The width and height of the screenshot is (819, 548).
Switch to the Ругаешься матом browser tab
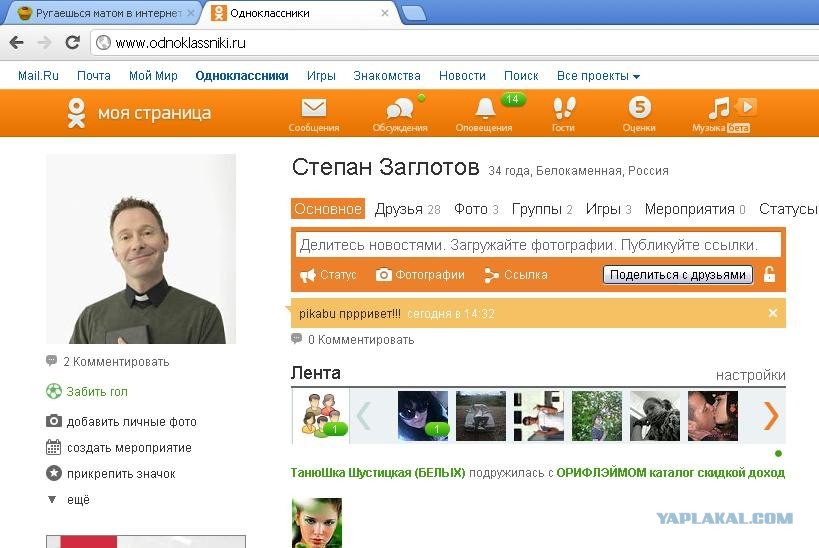tap(102, 13)
